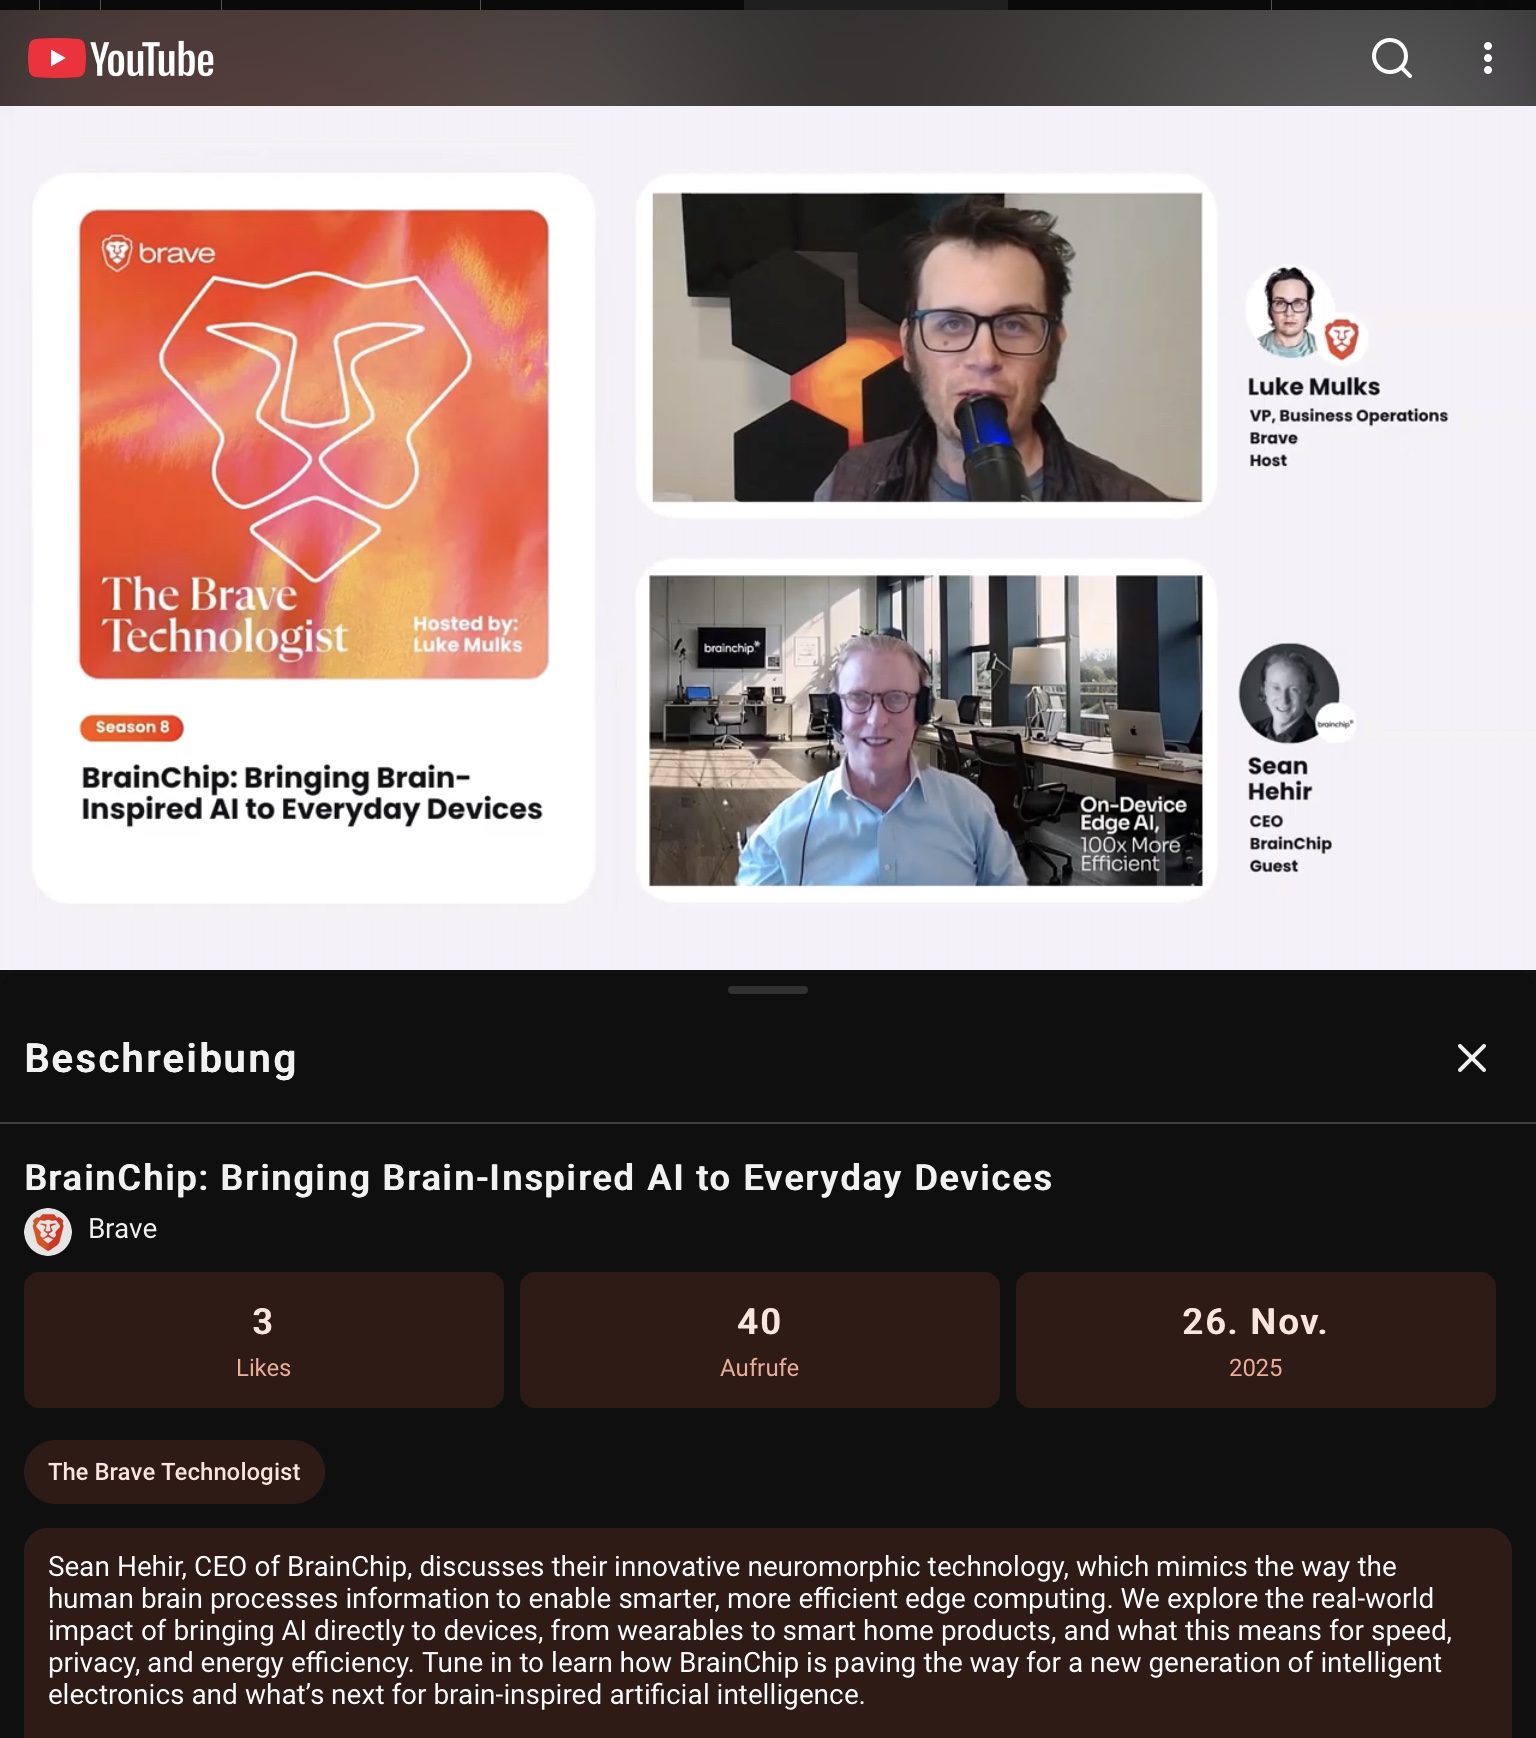
Task: Click the 26. Nov. 2025 date box
Action: coord(1256,1340)
